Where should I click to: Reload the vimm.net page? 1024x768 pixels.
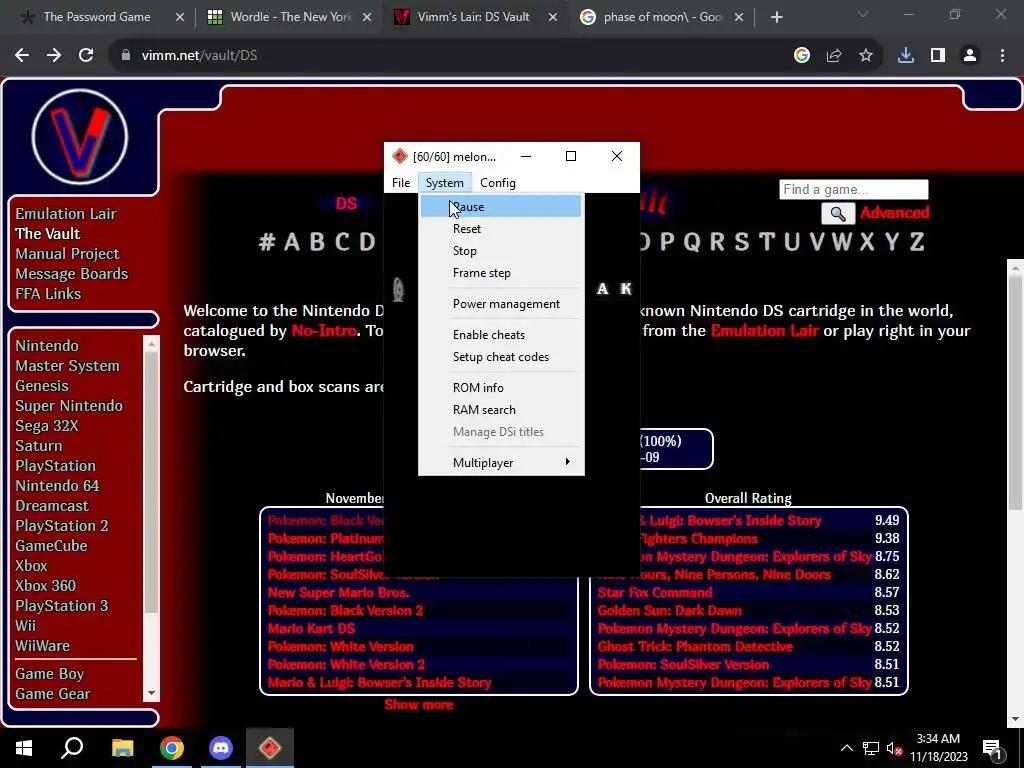coord(86,56)
